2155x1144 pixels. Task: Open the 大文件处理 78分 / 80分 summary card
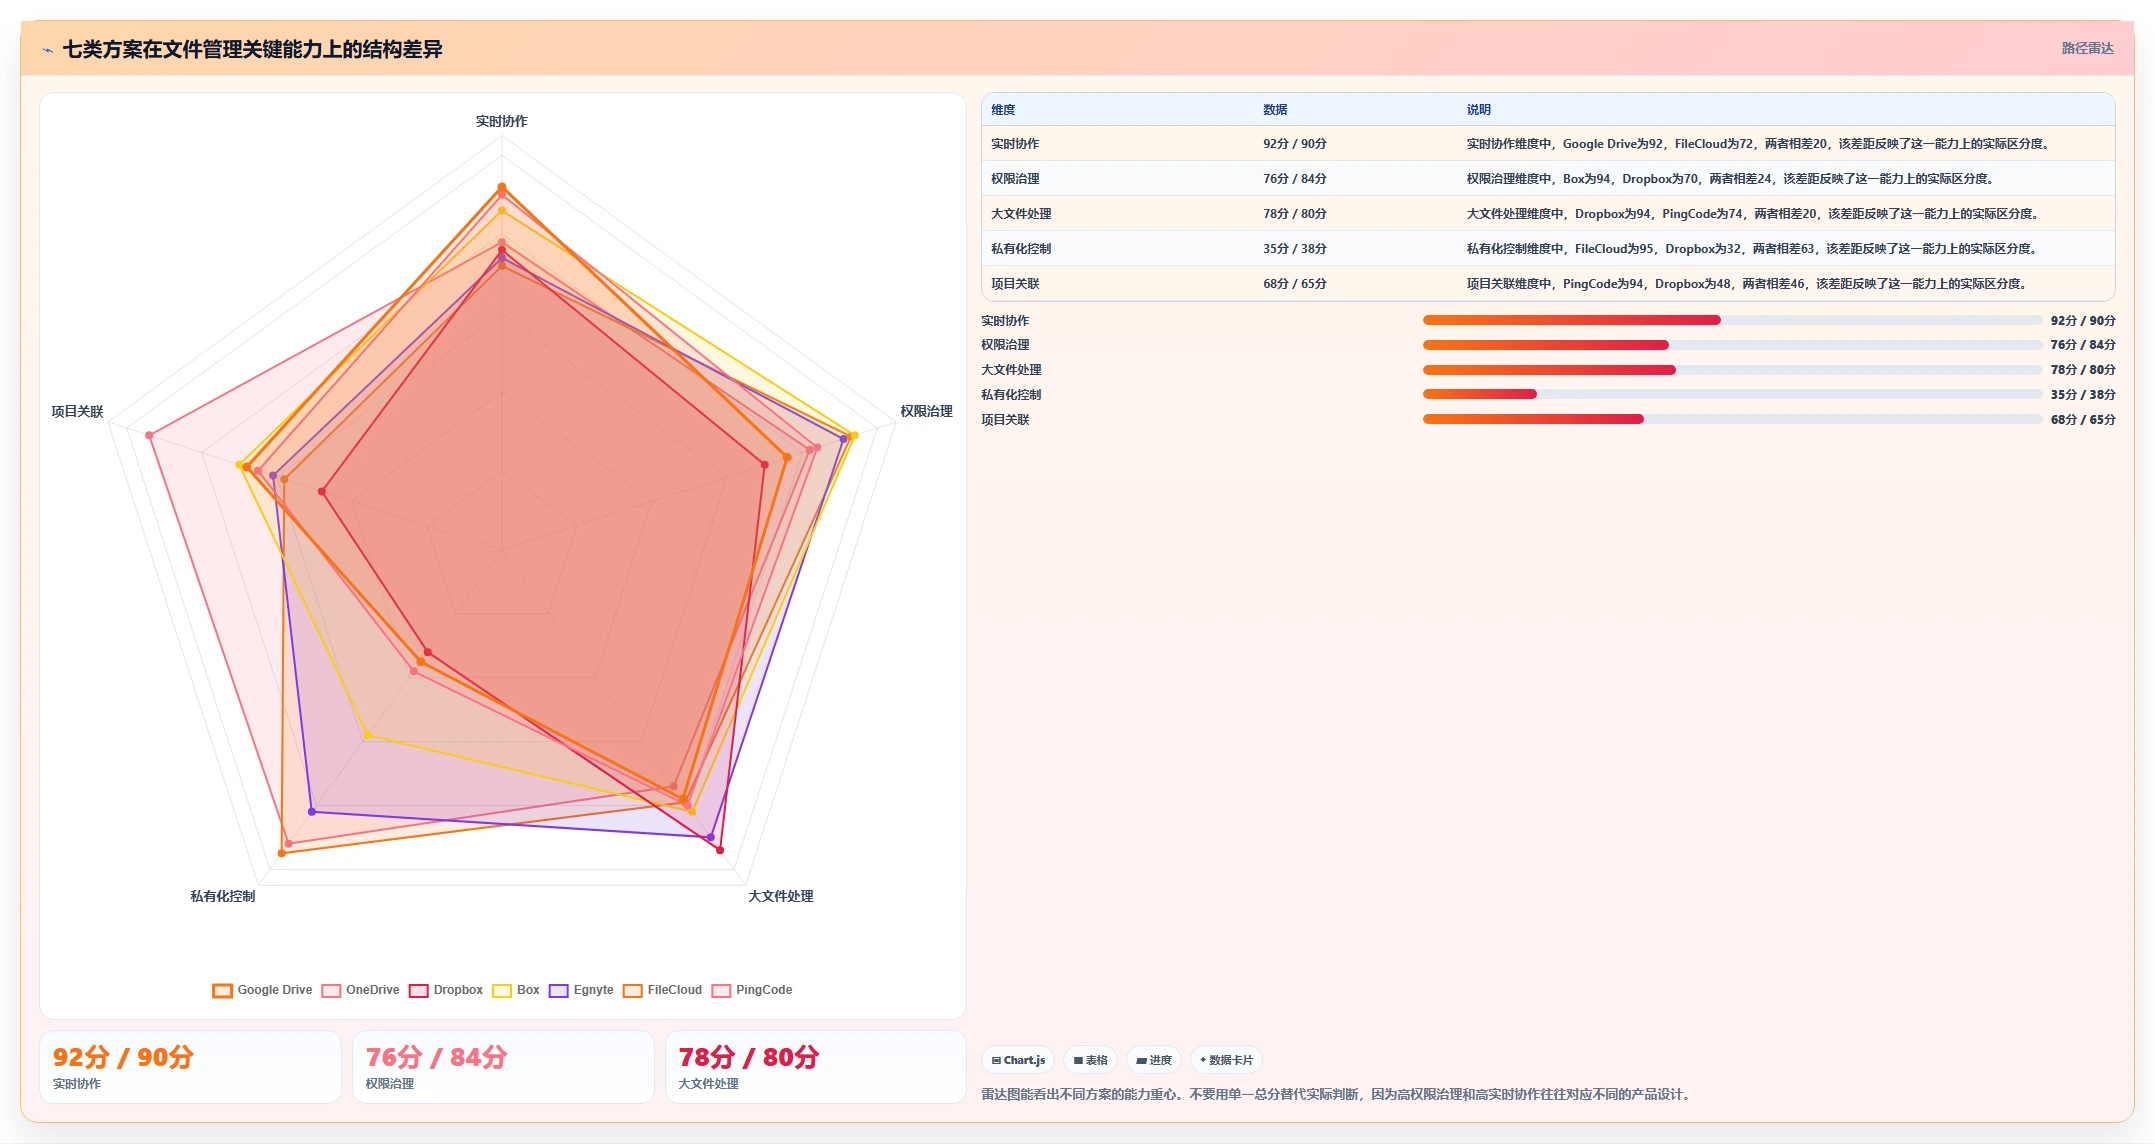[816, 1067]
